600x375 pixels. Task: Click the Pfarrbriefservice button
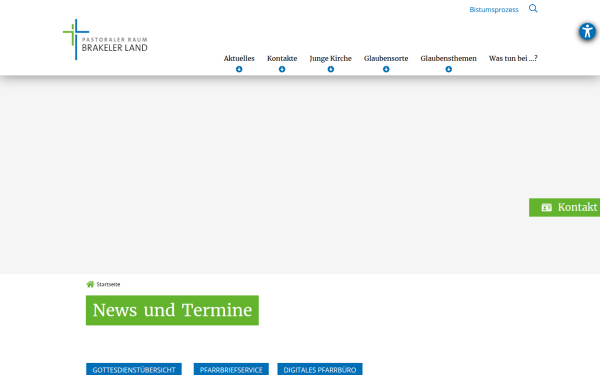231,369
